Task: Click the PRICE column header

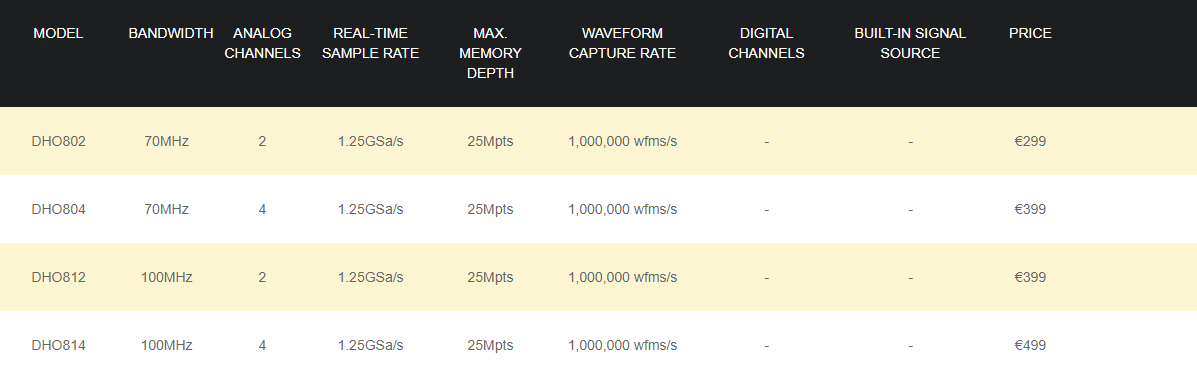Action: click(1030, 34)
